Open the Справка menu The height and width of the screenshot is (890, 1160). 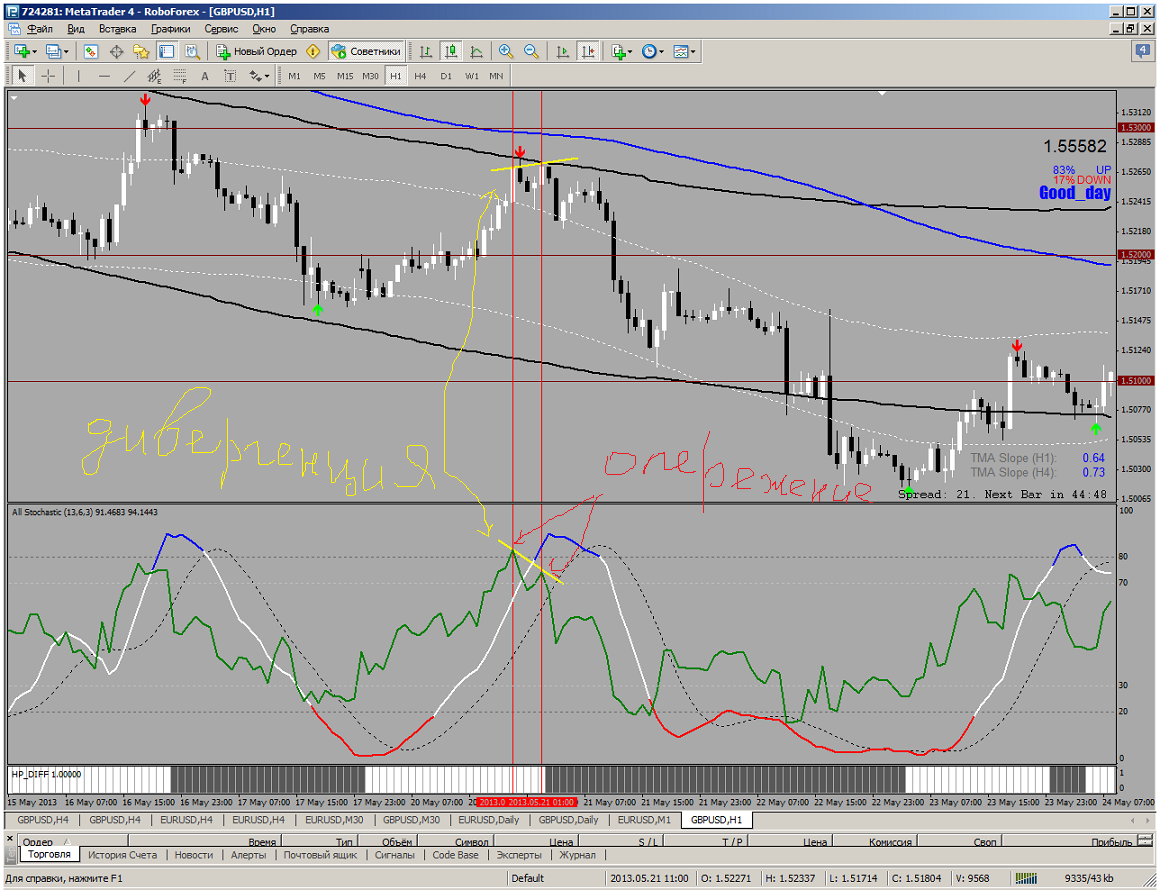[x=309, y=29]
